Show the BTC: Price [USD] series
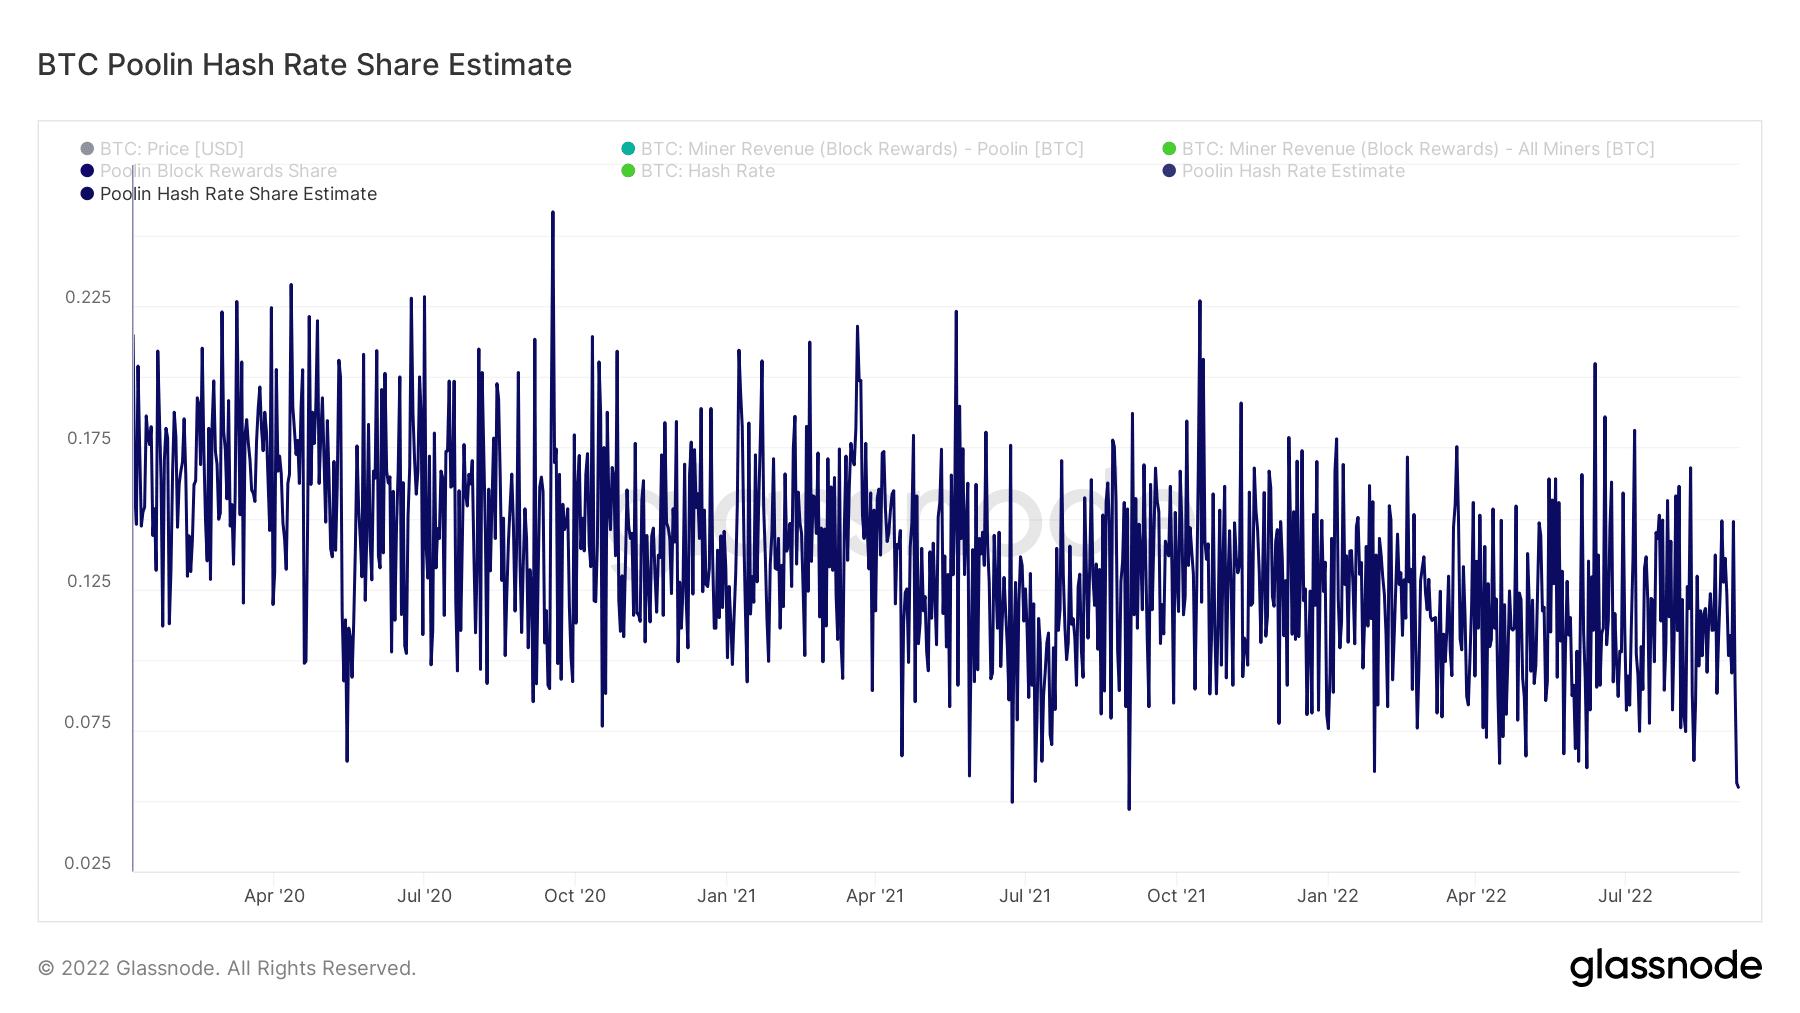Viewport: 1800px width, 1013px height. pyautogui.click(x=172, y=149)
